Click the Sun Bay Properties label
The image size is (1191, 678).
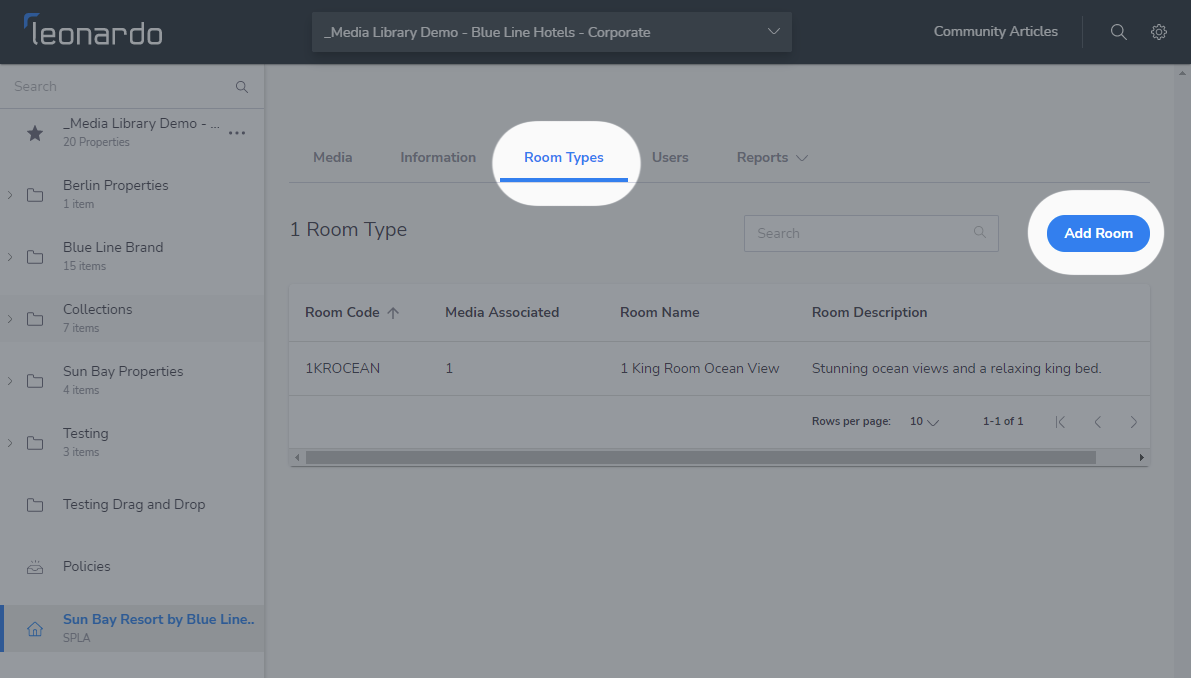point(123,371)
